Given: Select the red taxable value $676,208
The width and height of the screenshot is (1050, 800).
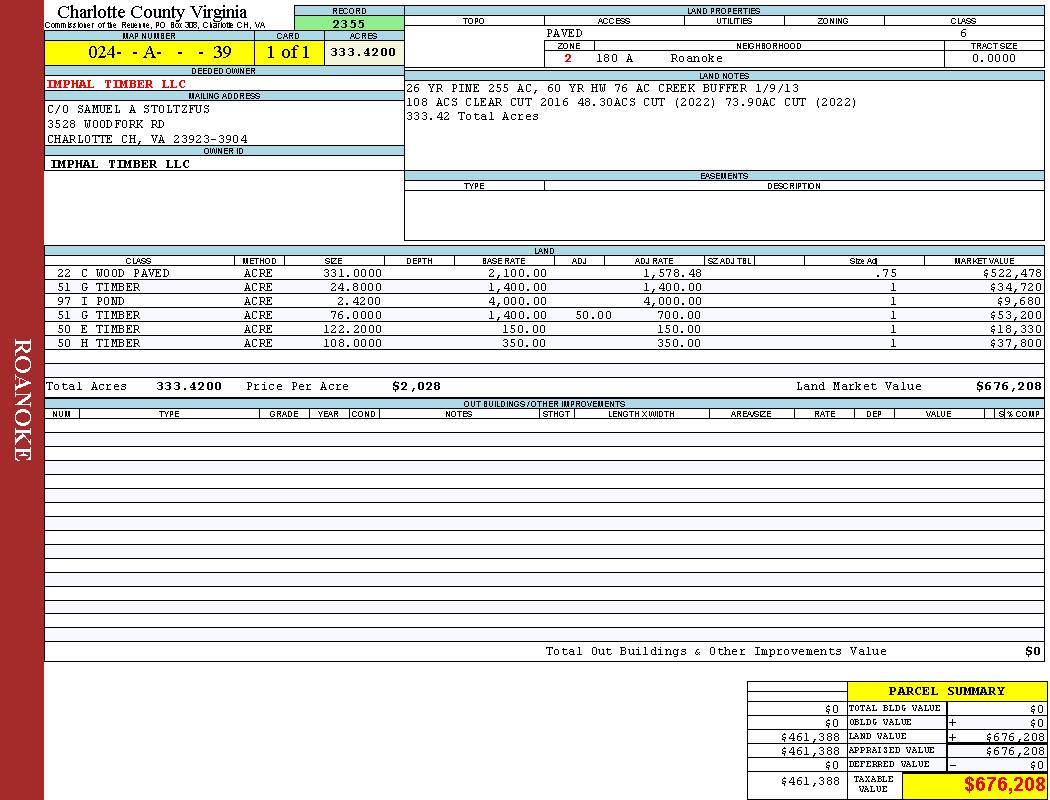Looking at the screenshot, I should (1004, 785).
